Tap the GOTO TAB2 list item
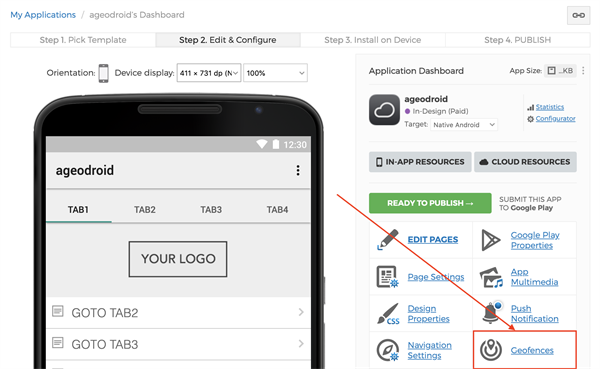This screenshot has height=369, width=600. (178, 313)
